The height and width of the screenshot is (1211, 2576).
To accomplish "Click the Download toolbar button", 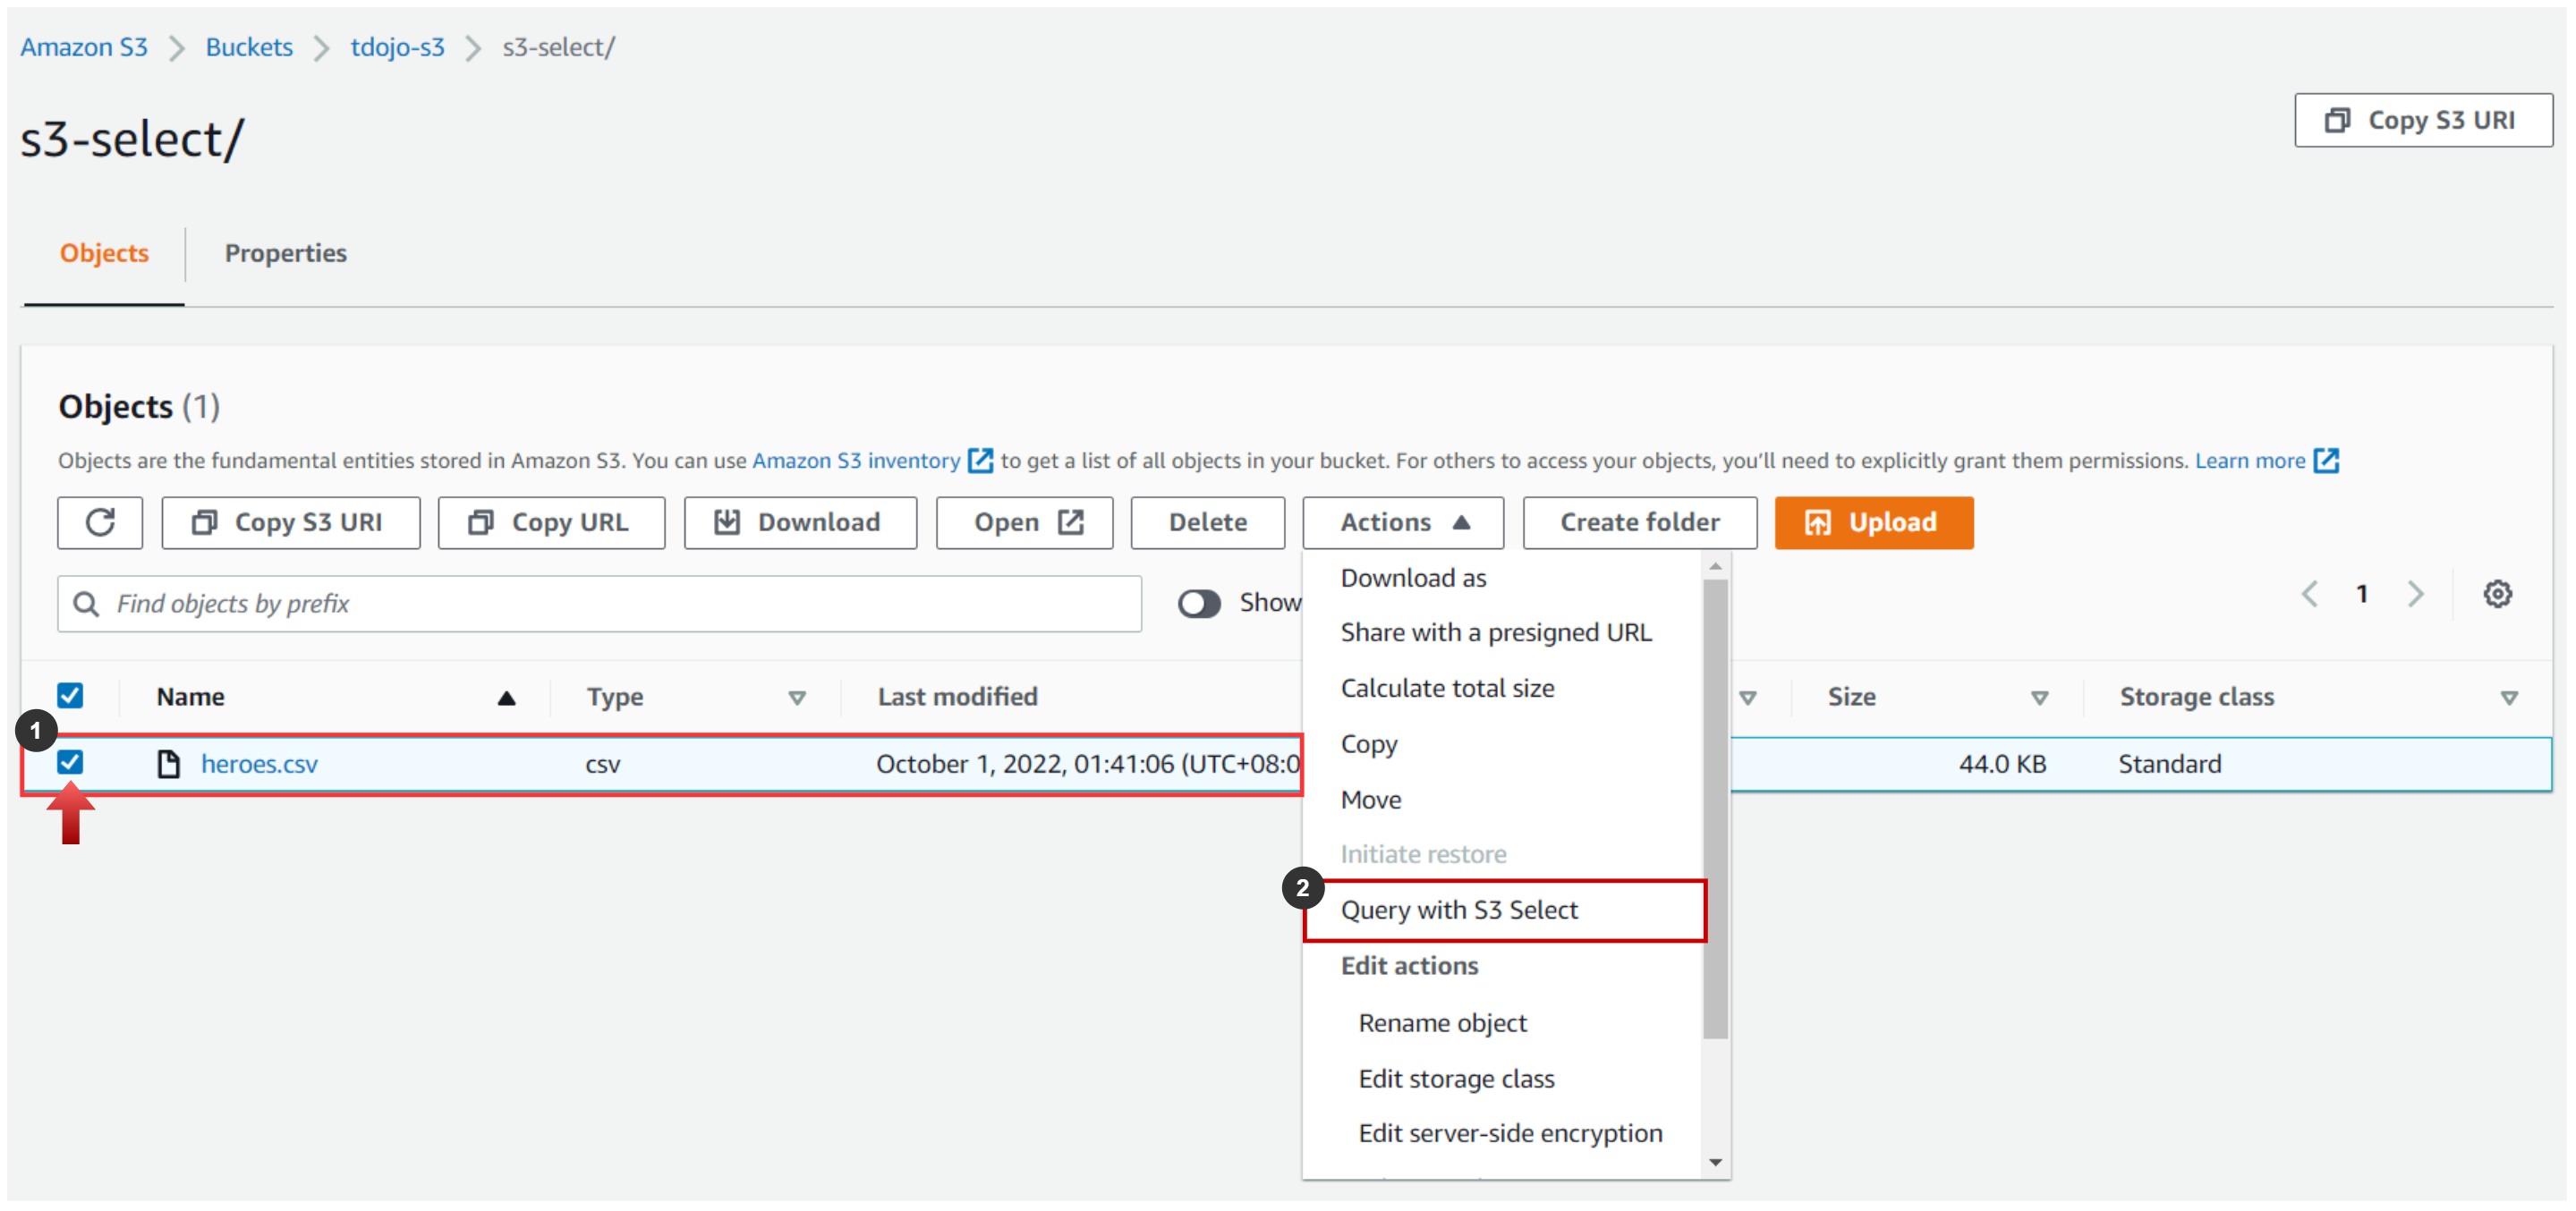I will click(x=799, y=522).
